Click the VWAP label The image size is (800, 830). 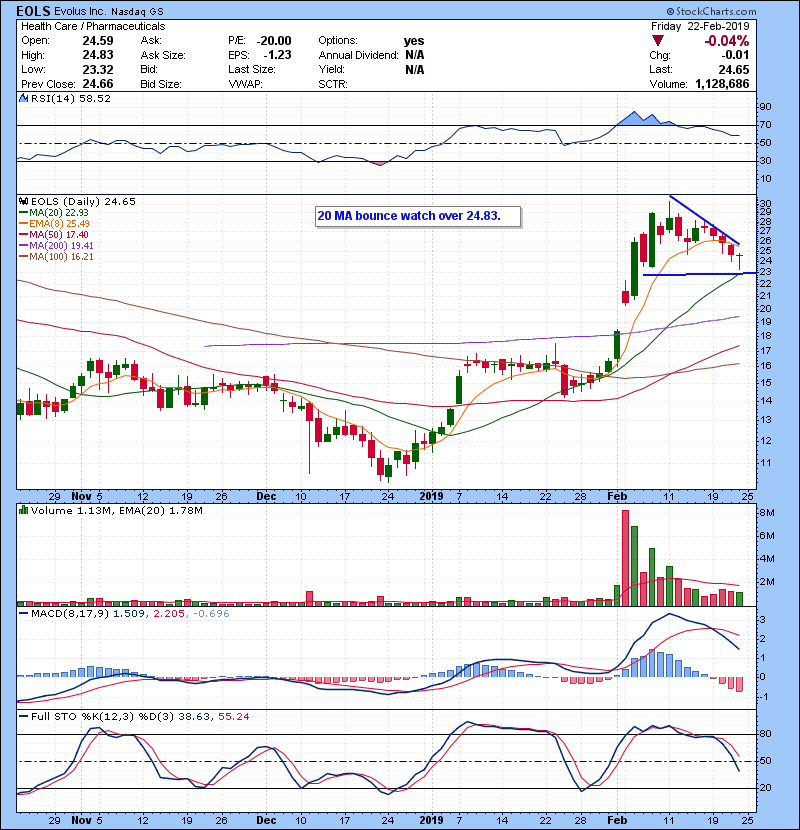click(x=245, y=84)
